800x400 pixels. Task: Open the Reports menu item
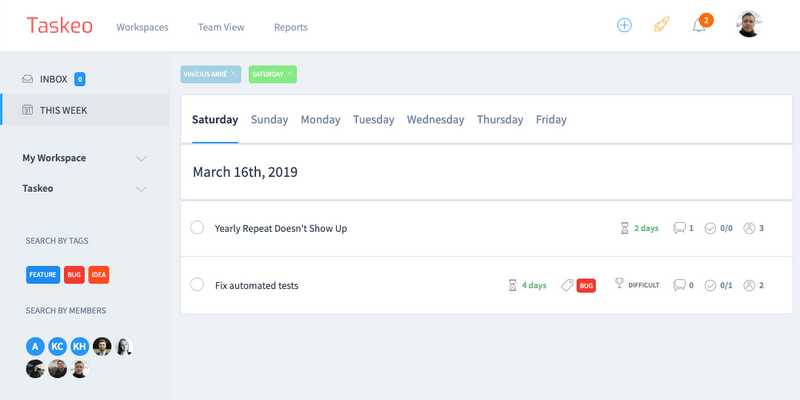point(290,27)
